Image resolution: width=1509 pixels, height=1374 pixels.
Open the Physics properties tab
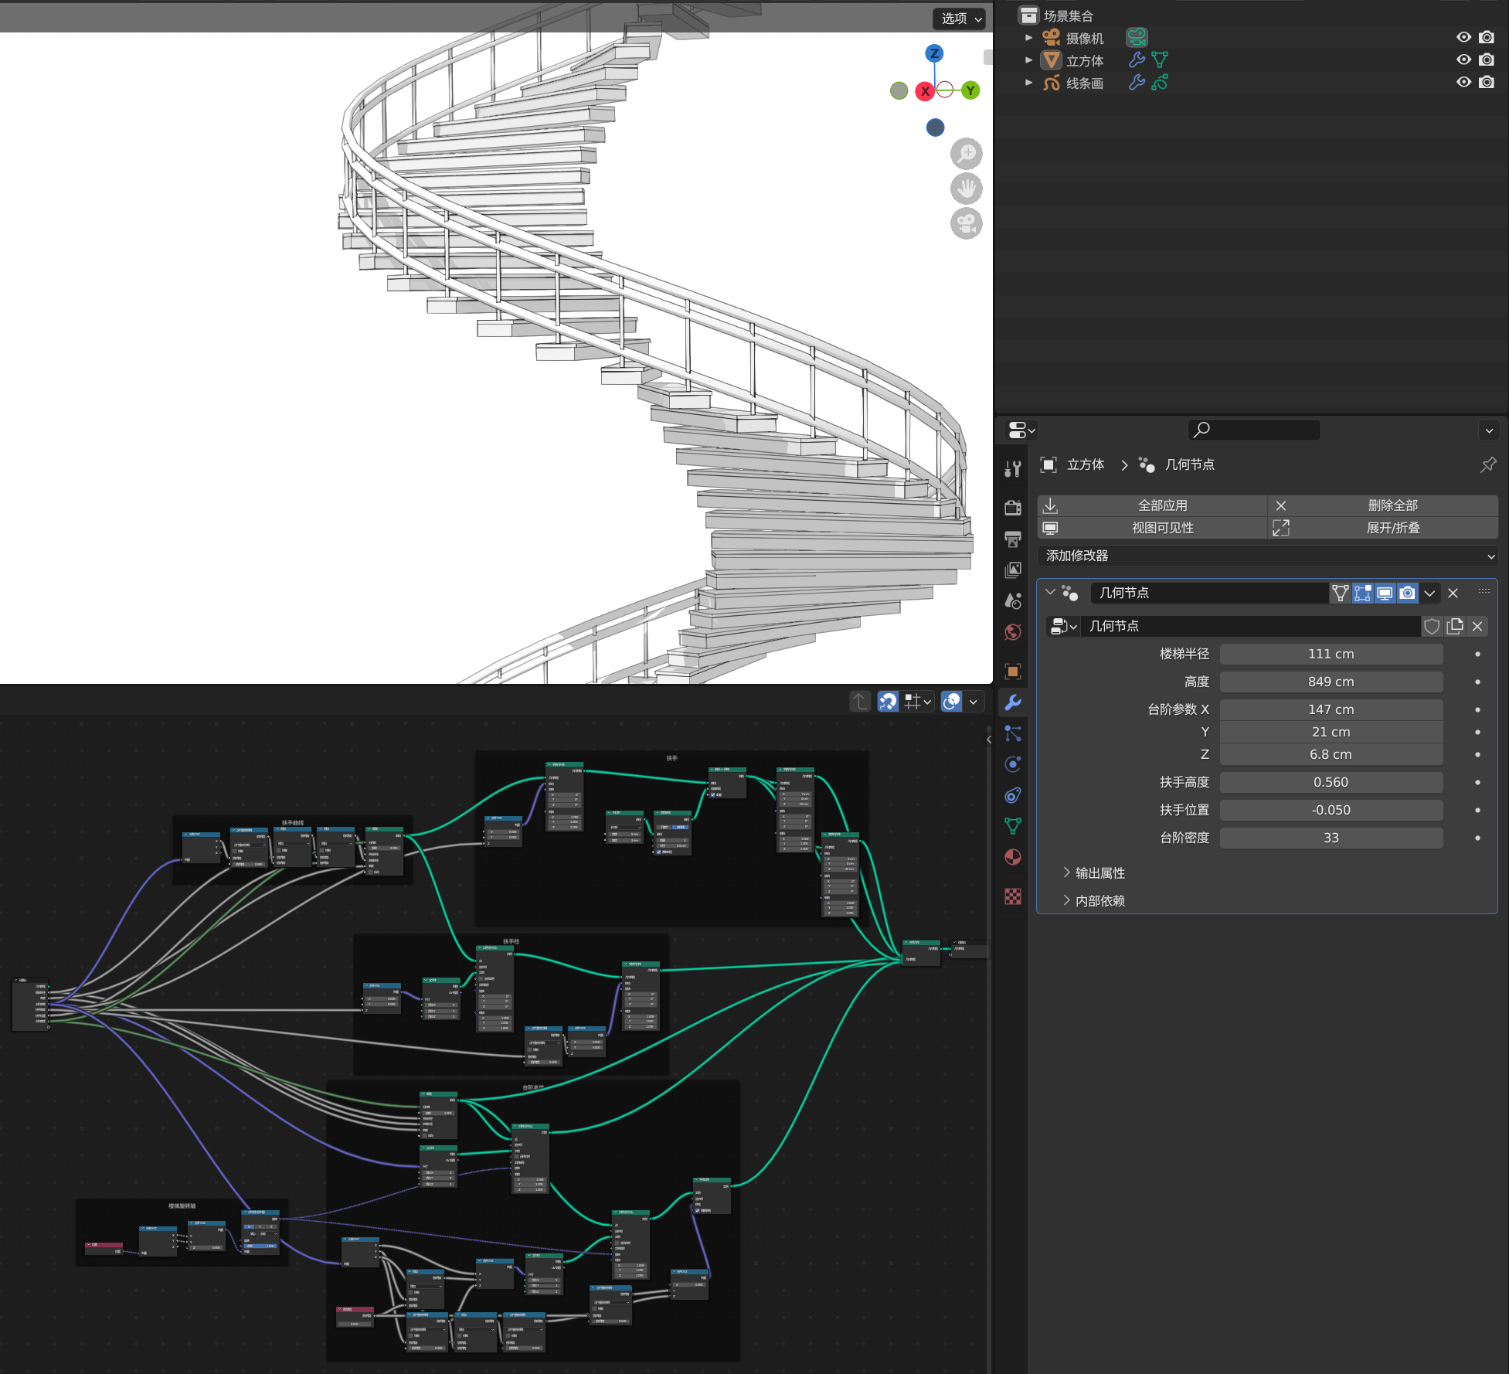tap(1013, 764)
